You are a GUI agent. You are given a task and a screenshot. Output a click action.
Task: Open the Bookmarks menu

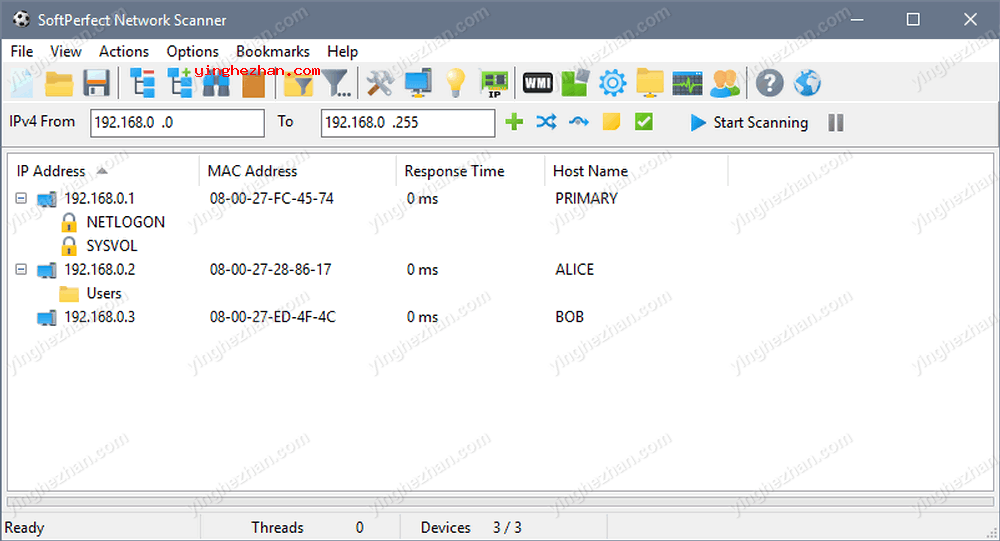(x=273, y=51)
